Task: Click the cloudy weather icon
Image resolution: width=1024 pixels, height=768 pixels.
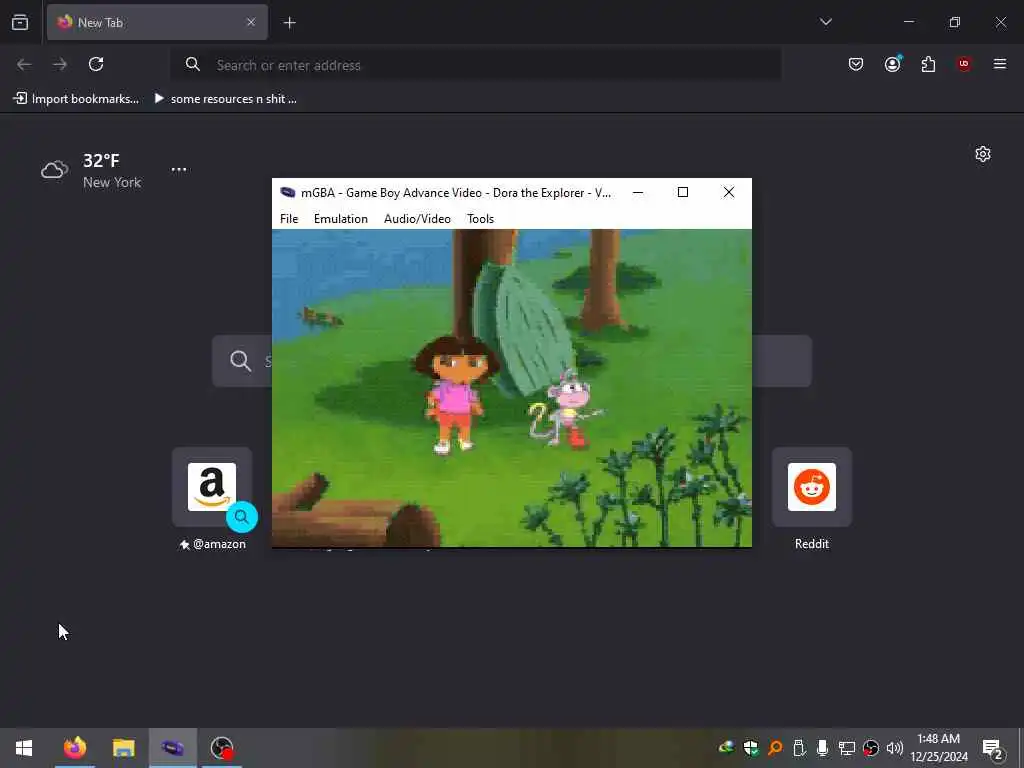Action: [54, 170]
